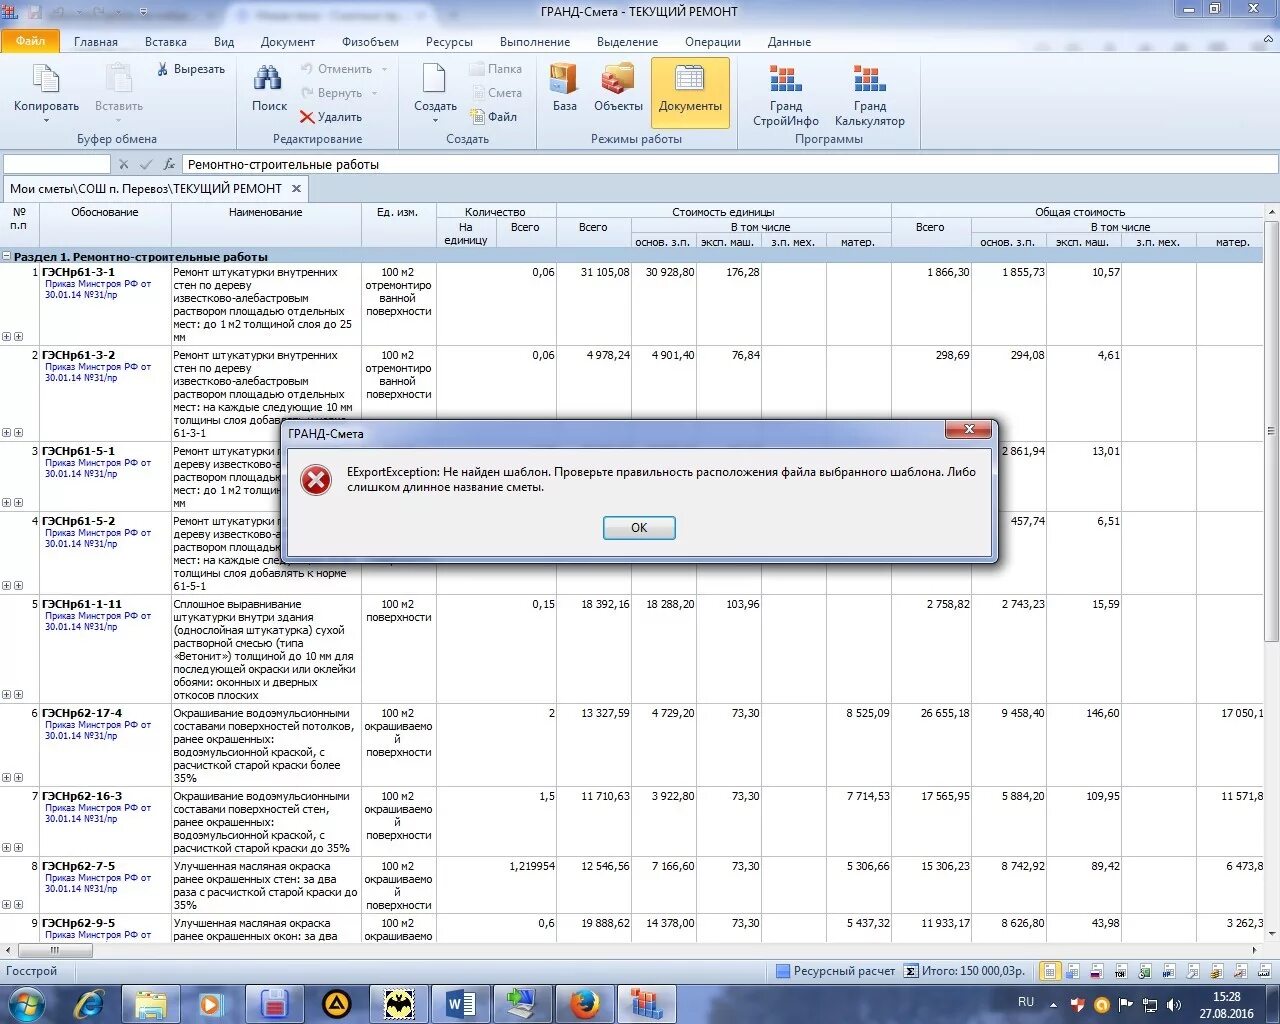The image size is (1280, 1024).
Task: Open Mozilla Firefox from the taskbar
Action: pyautogui.click(x=585, y=1003)
